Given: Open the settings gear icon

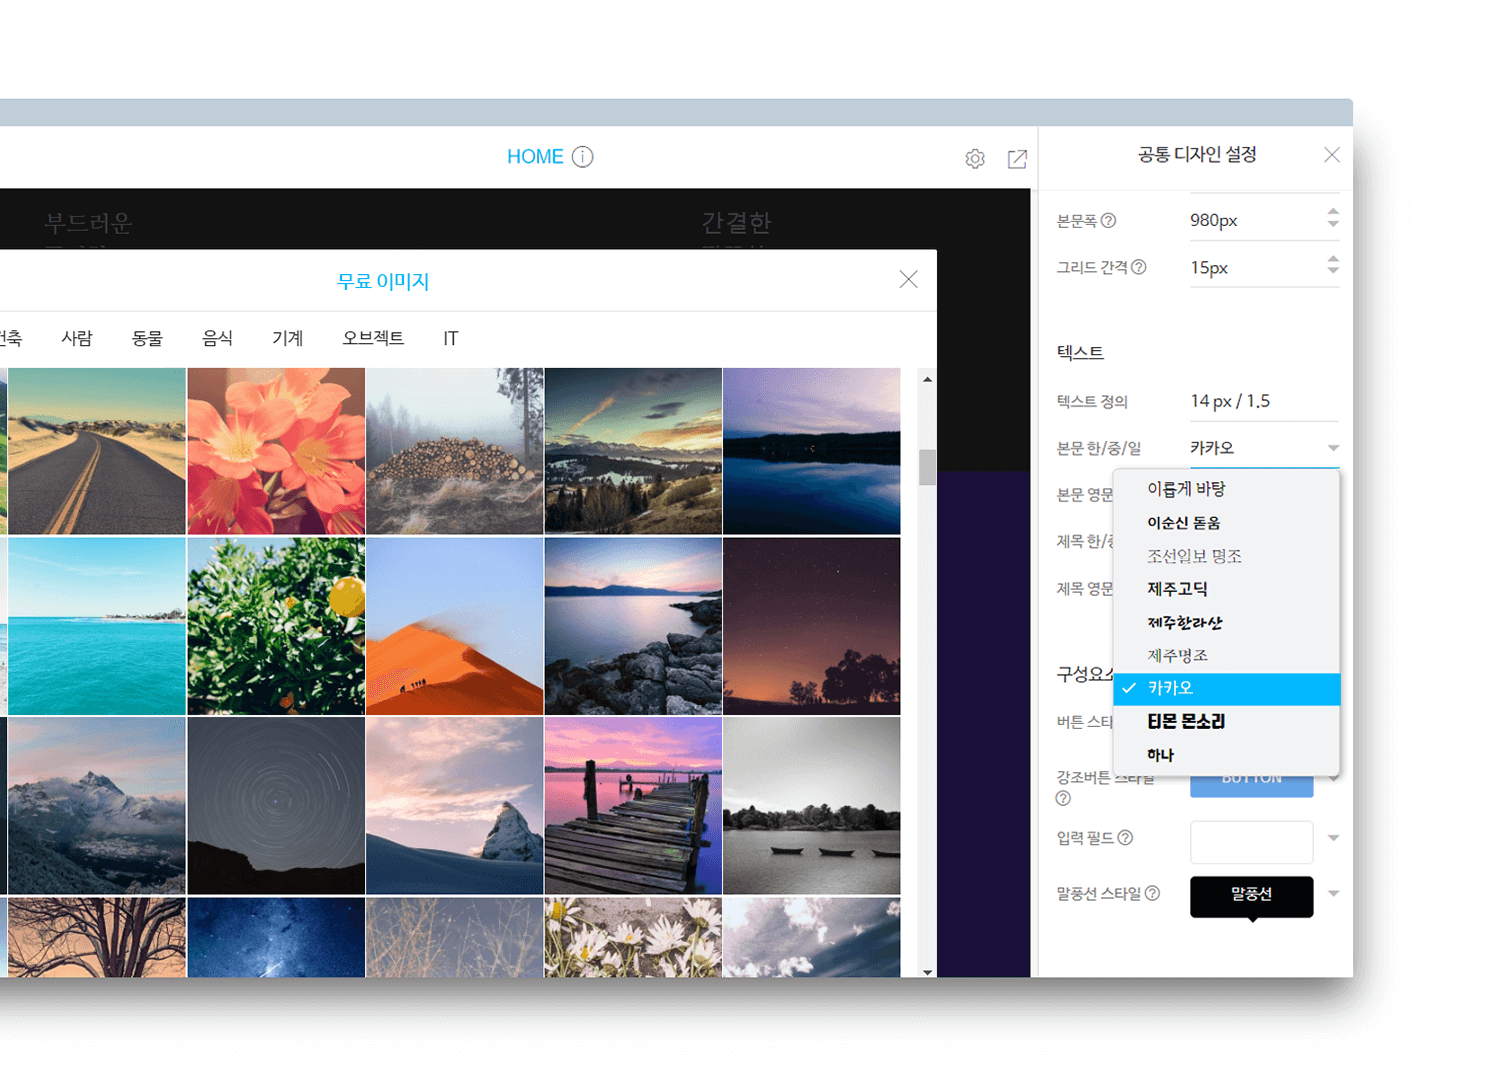Looking at the screenshot, I should (975, 159).
